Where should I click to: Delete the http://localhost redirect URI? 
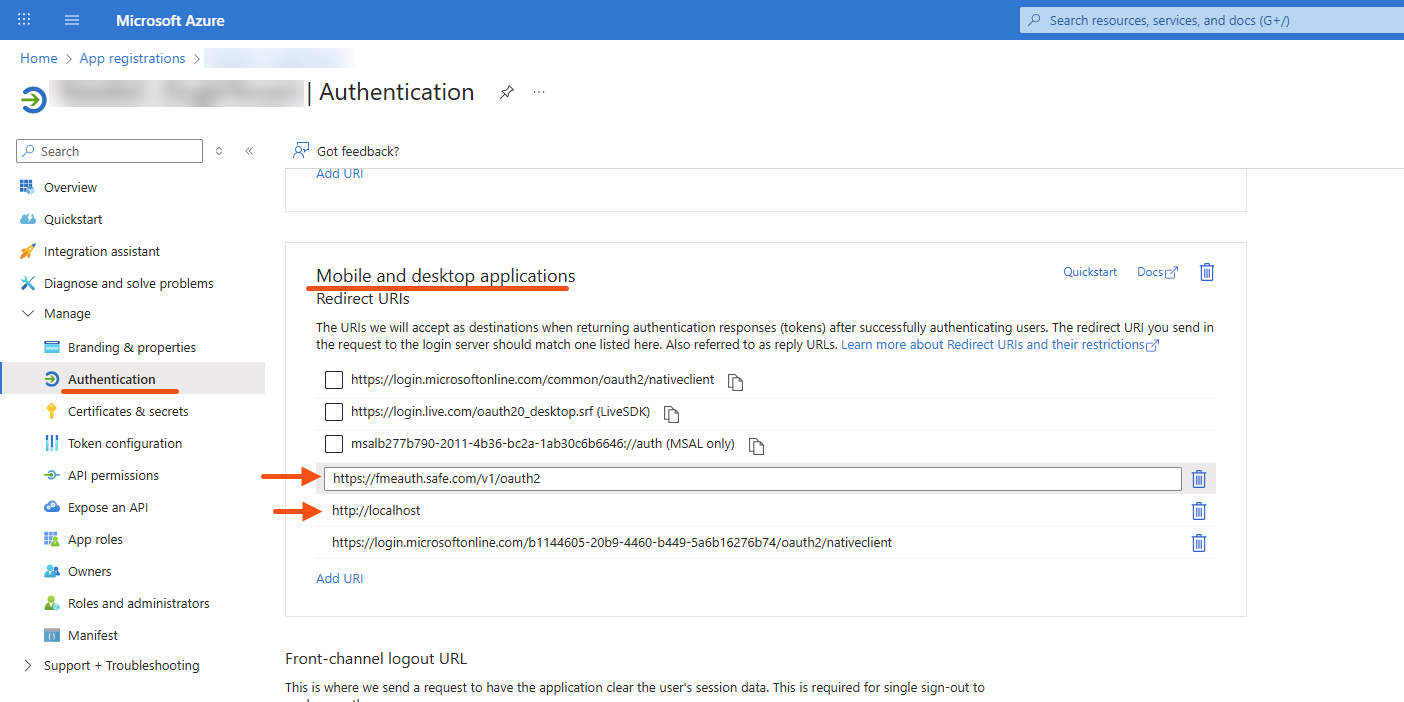(x=1198, y=511)
